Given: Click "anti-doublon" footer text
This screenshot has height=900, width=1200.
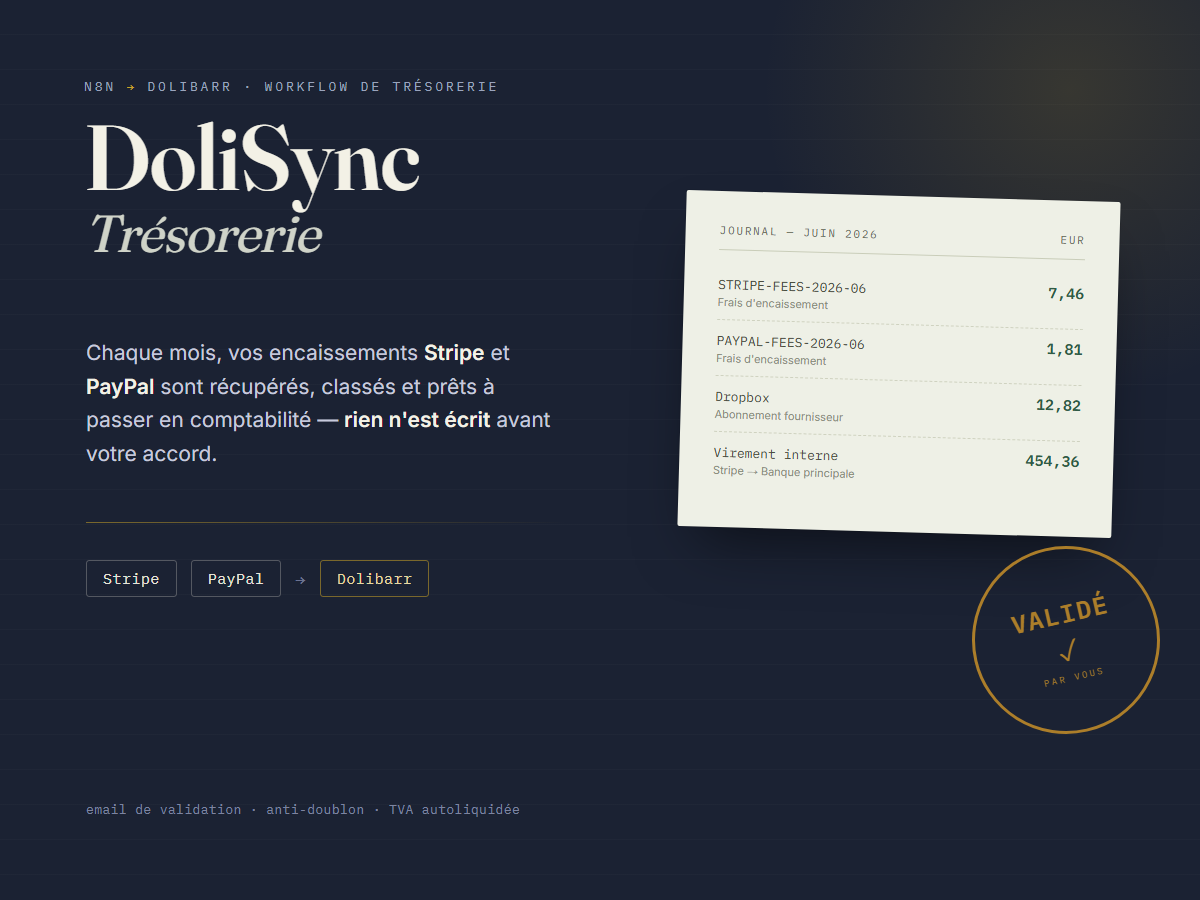Looking at the screenshot, I should click(x=315, y=810).
